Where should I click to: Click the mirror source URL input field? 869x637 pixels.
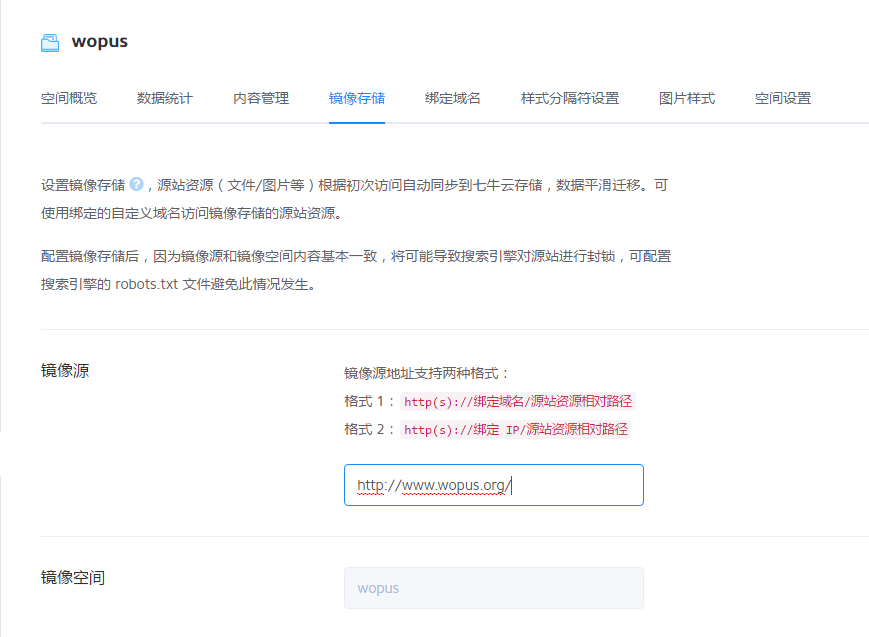pyautogui.click(x=493, y=485)
